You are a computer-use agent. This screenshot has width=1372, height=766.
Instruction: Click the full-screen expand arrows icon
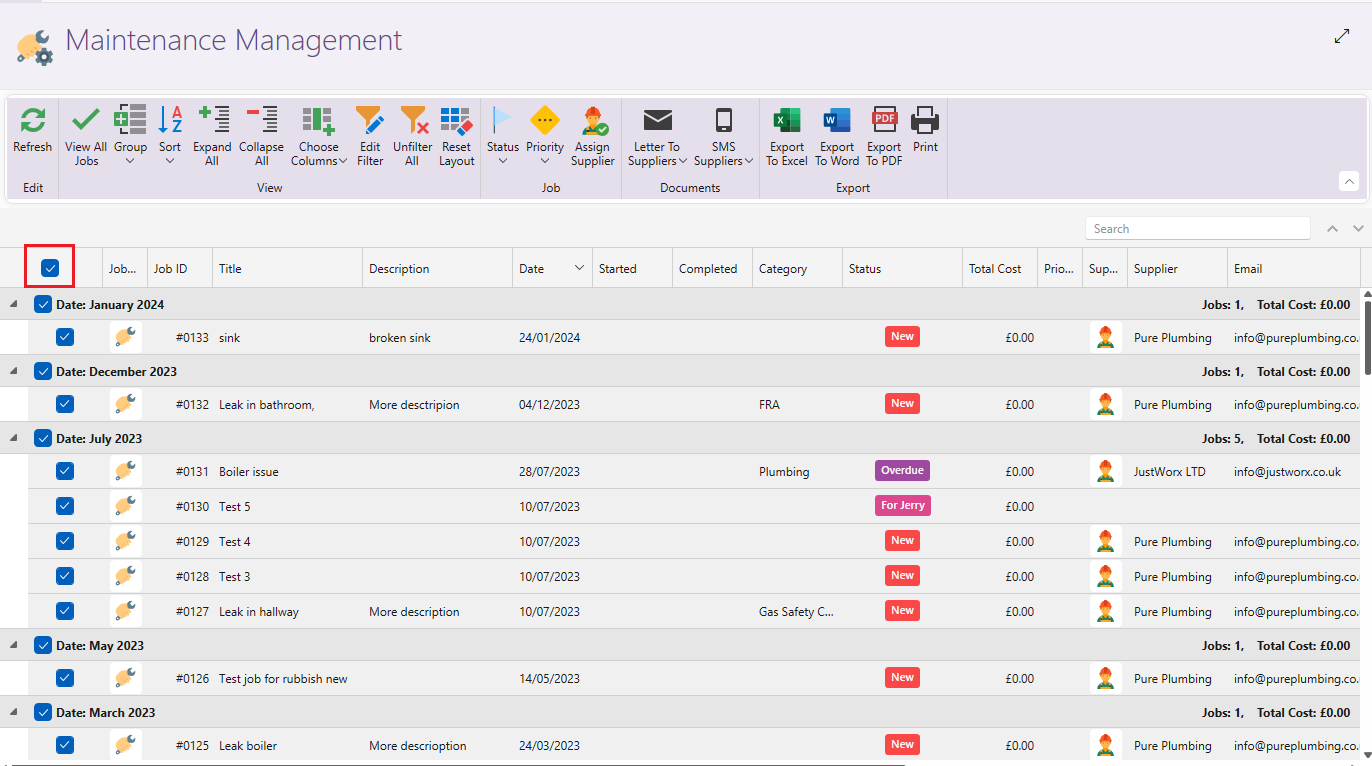click(1342, 36)
